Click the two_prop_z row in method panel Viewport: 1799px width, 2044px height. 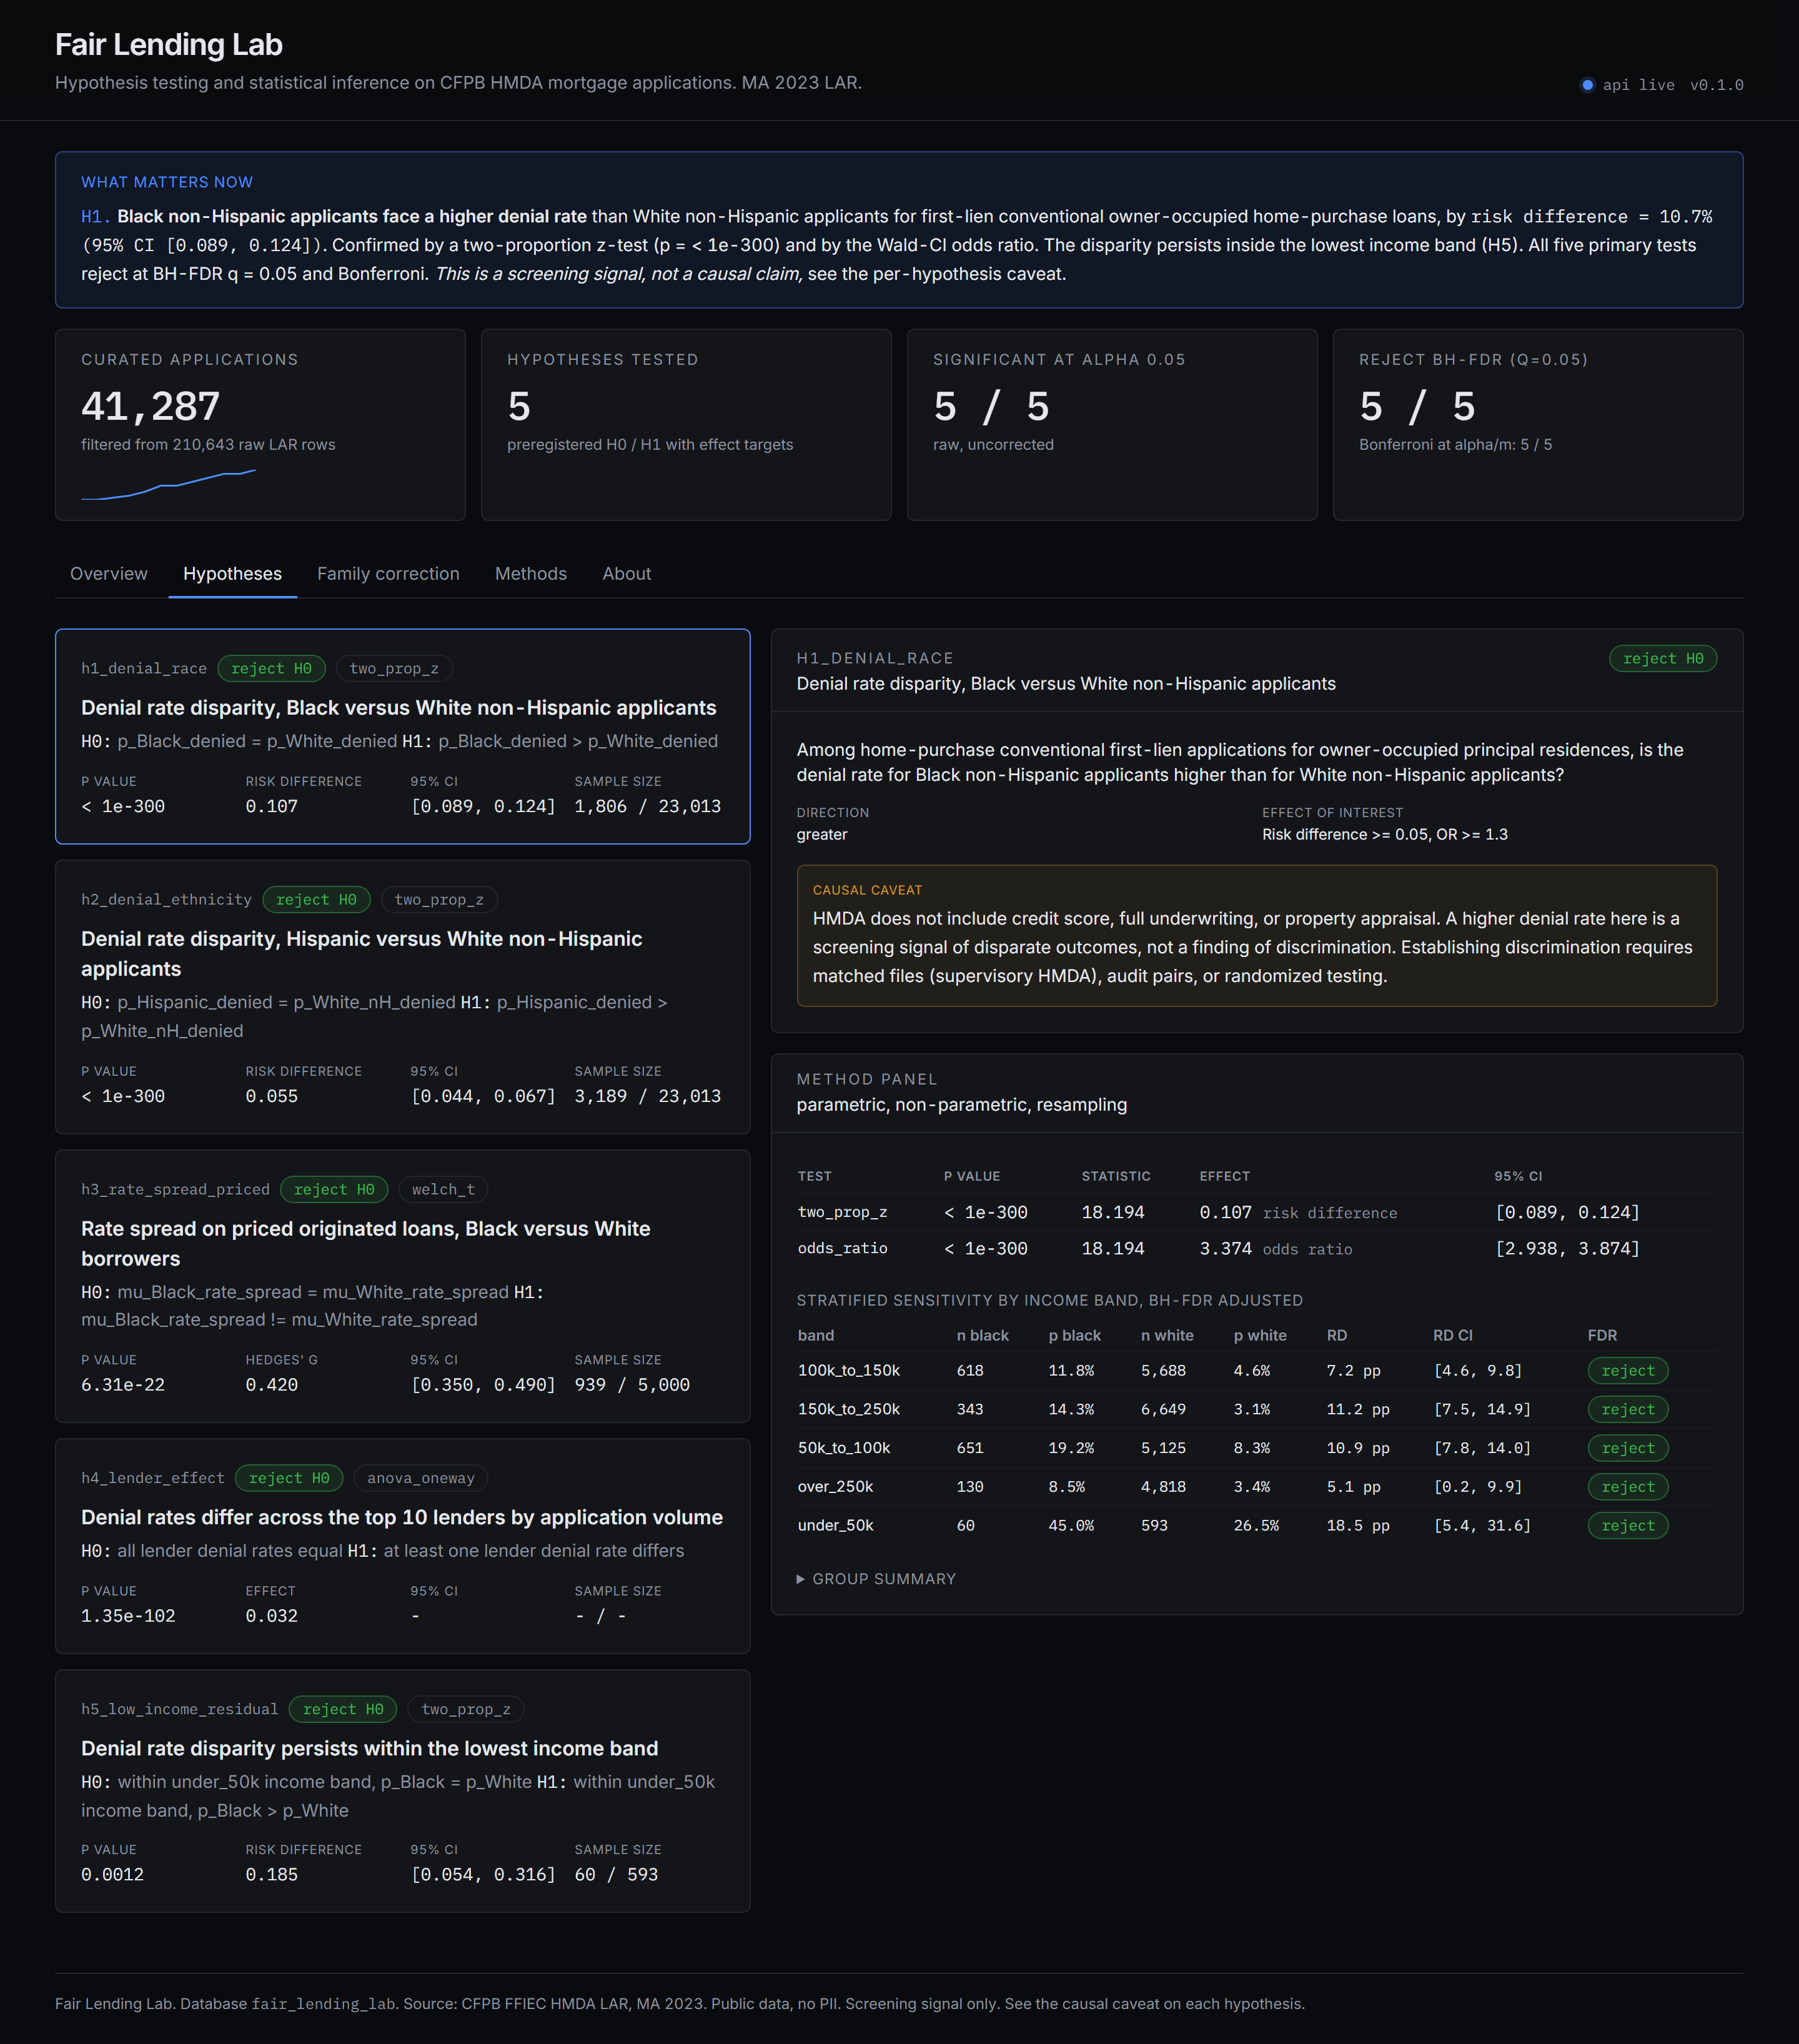1256,1213
